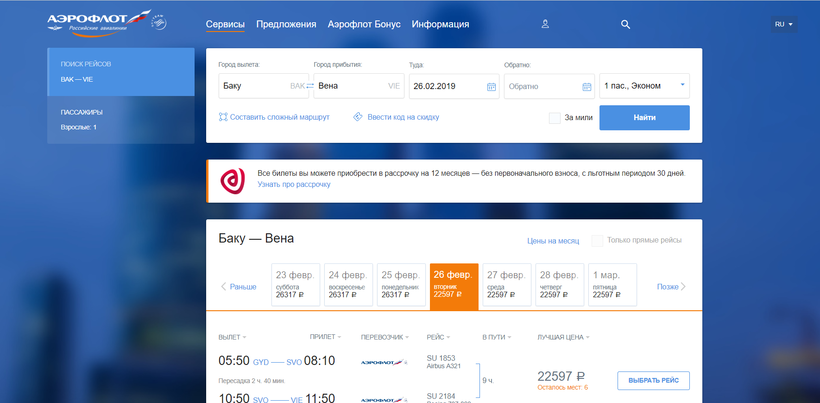Select 'Поиск рейсов BAK — VIE' sidebar step

coord(121,72)
